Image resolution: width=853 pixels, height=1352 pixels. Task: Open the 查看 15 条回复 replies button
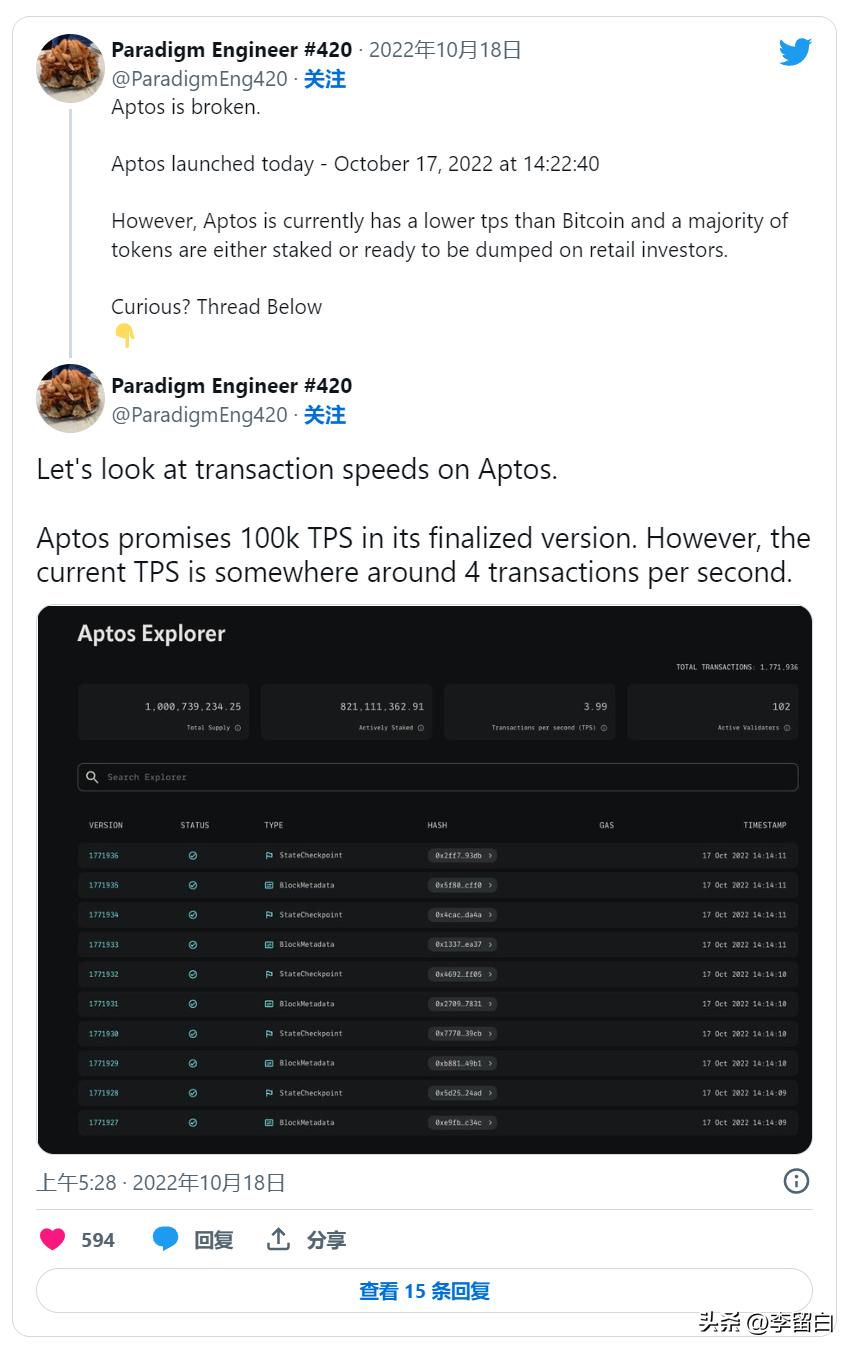click(x=426, y=1291)
